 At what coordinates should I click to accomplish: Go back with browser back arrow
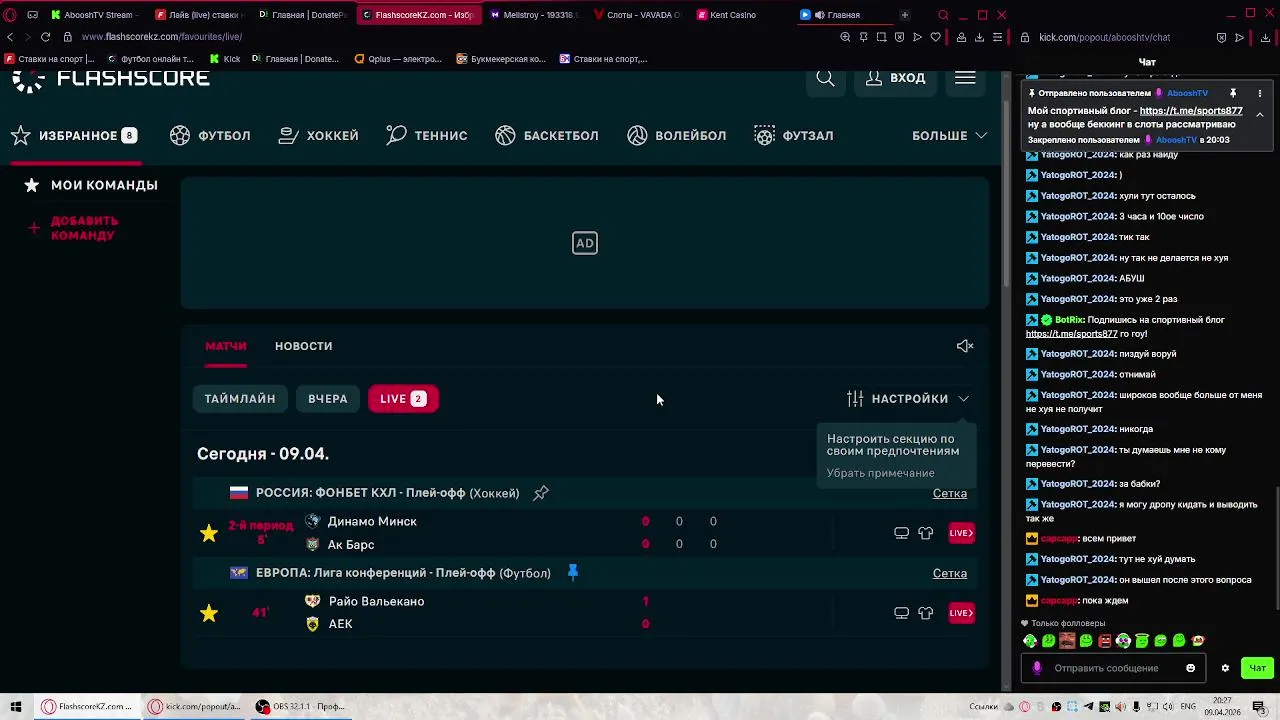pyautogui.click(x=10, y=37)
